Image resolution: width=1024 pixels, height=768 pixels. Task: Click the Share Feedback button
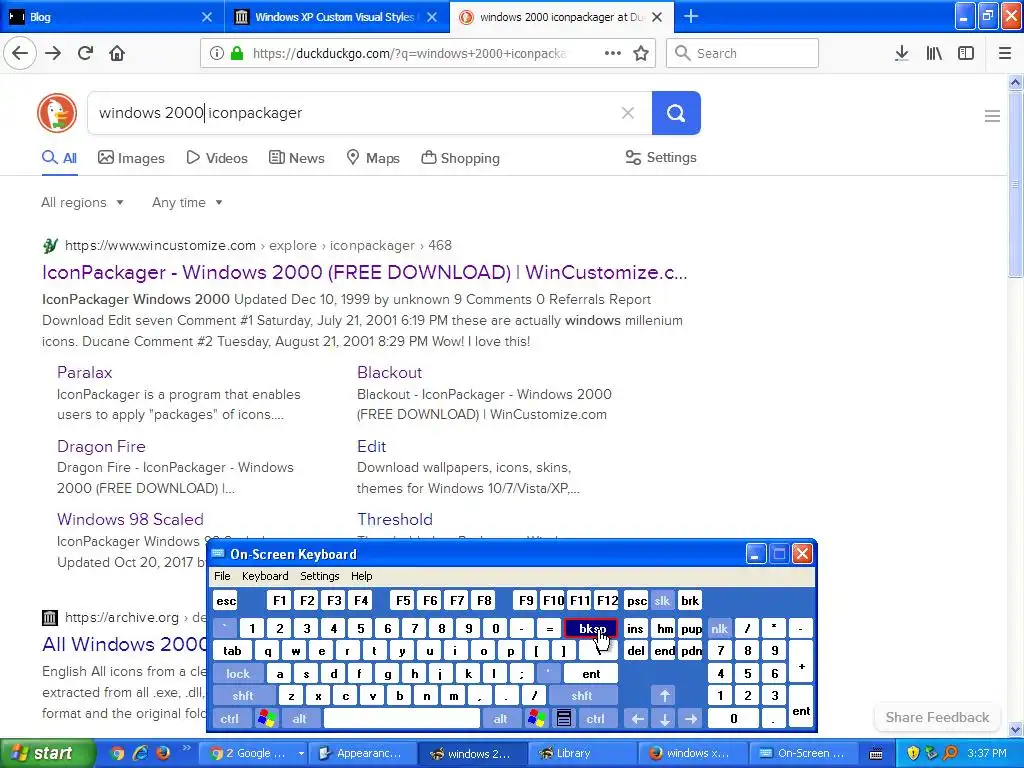[937, 717]
